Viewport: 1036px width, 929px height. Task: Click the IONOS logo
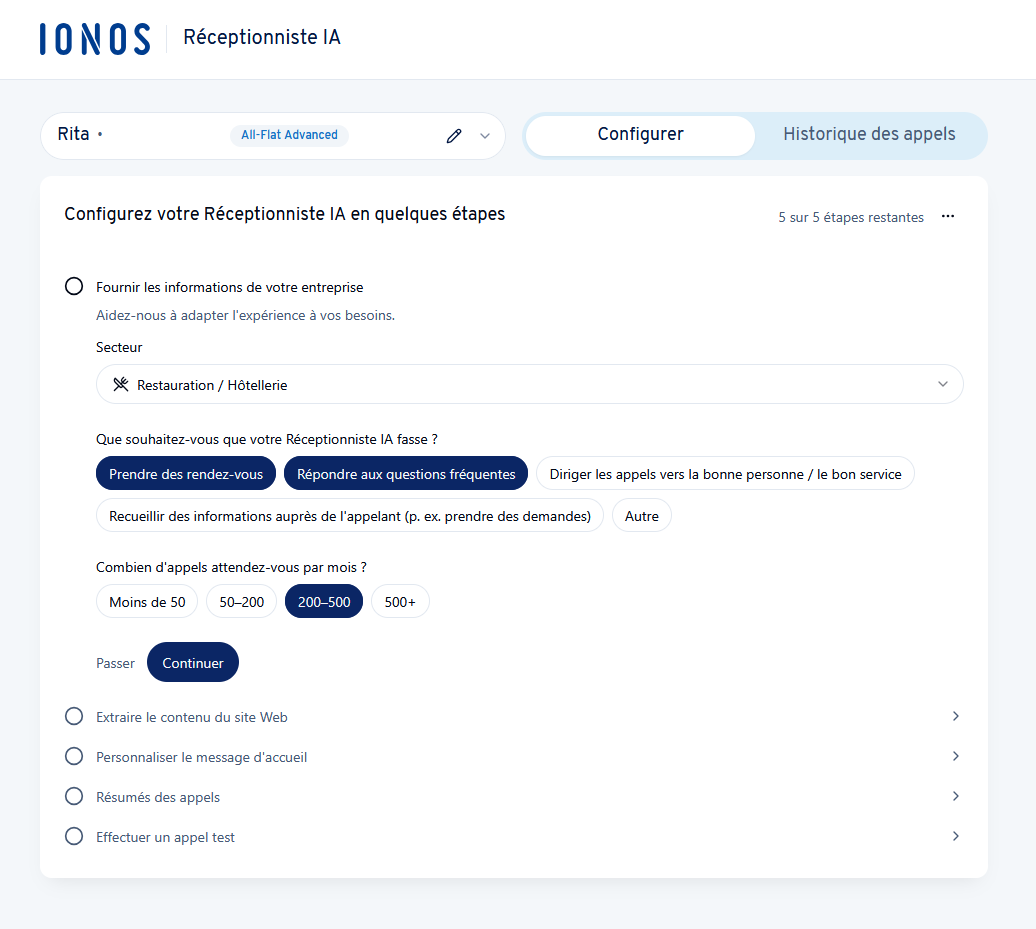click(95, 39)
